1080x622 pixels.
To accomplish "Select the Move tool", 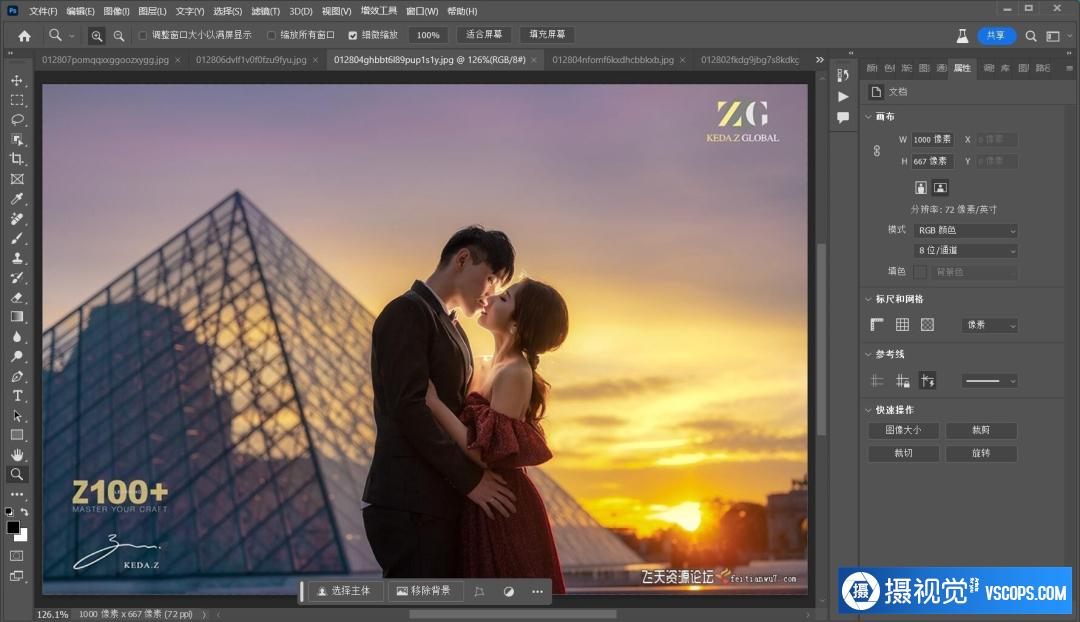I will click(x=17, y=81).
